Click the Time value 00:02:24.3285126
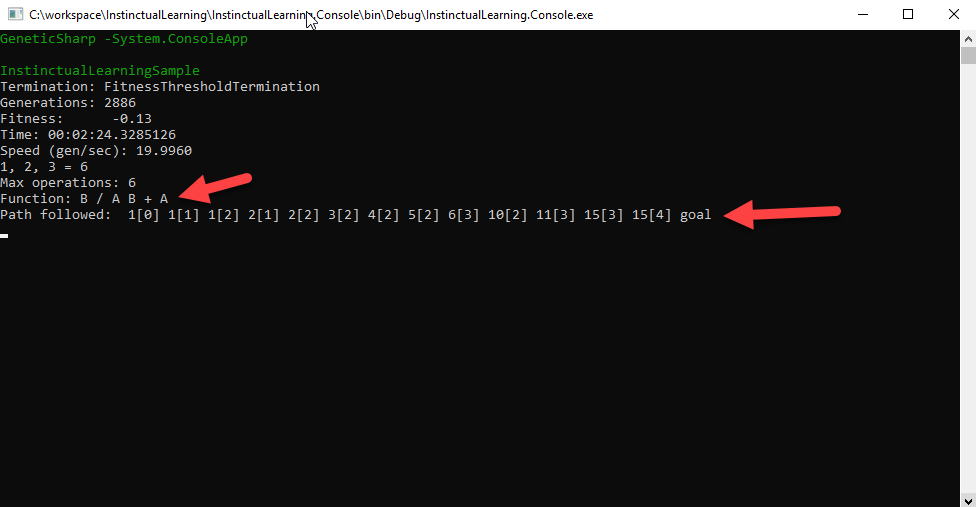 click(112, 134)
